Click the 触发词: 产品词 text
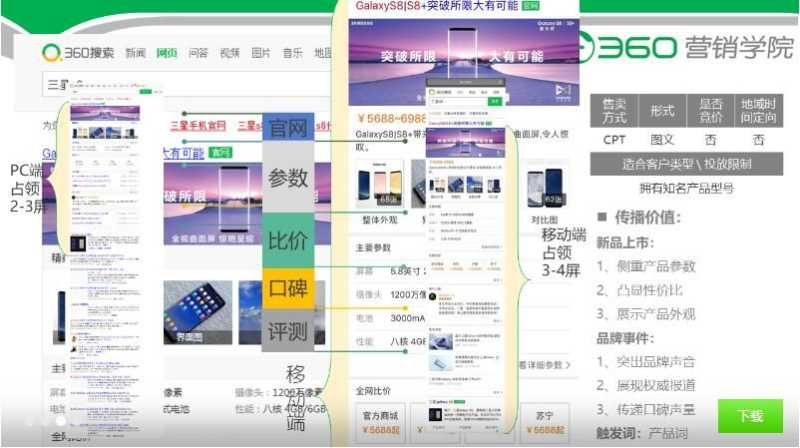 click(x=642, y=434)
